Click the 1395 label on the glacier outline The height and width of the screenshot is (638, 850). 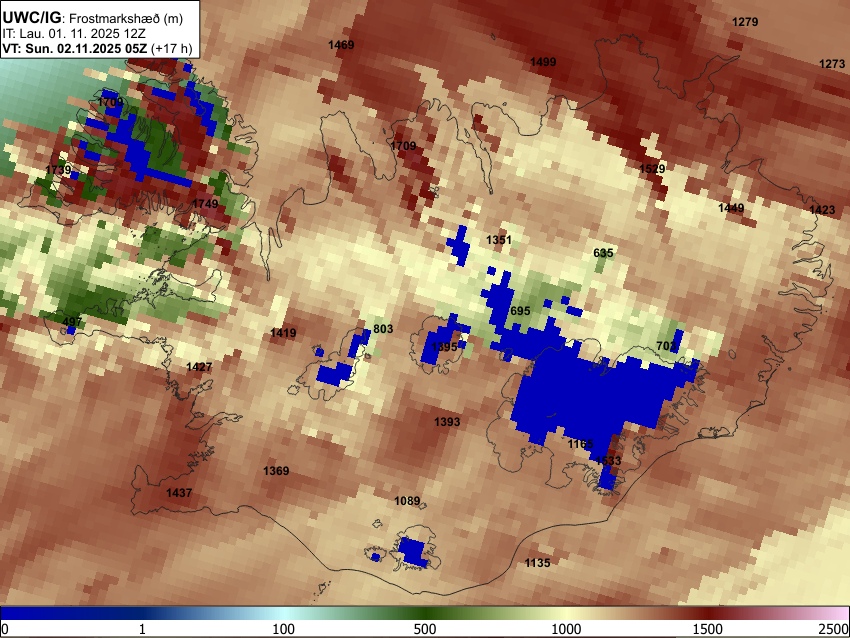[445, 347]
